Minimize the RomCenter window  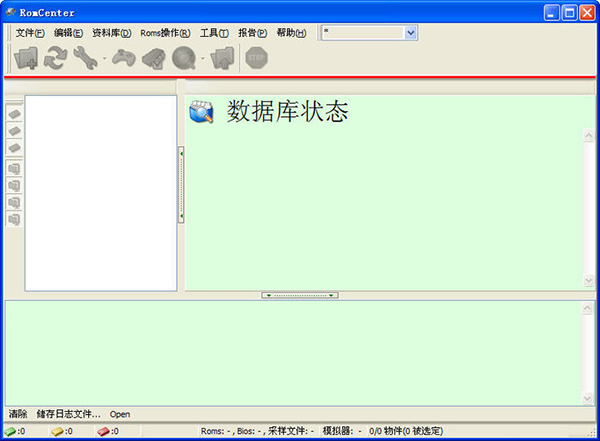(x=551, y=13)
